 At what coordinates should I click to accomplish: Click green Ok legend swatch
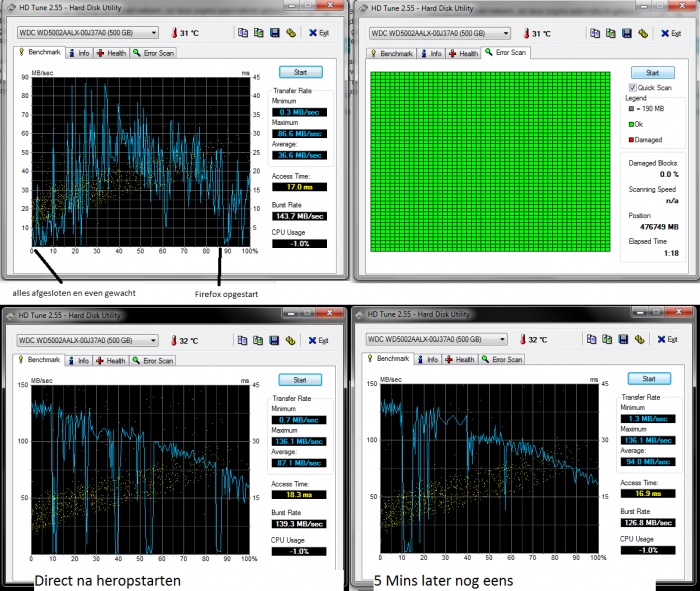631,124
